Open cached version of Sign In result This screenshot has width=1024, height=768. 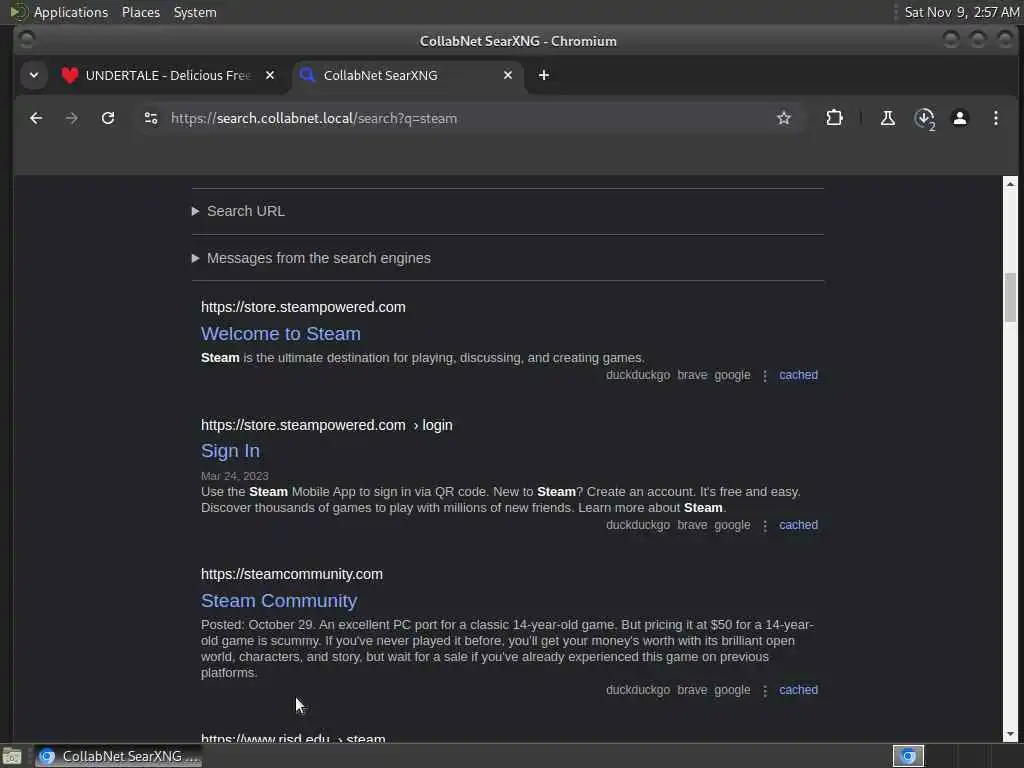[798, 525]
